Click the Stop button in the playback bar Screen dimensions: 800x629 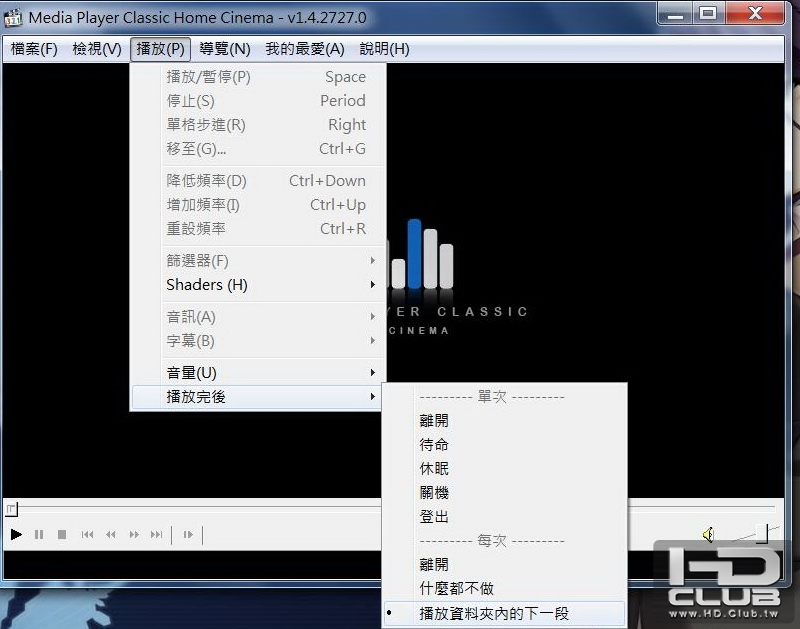[x=62, y=535]
